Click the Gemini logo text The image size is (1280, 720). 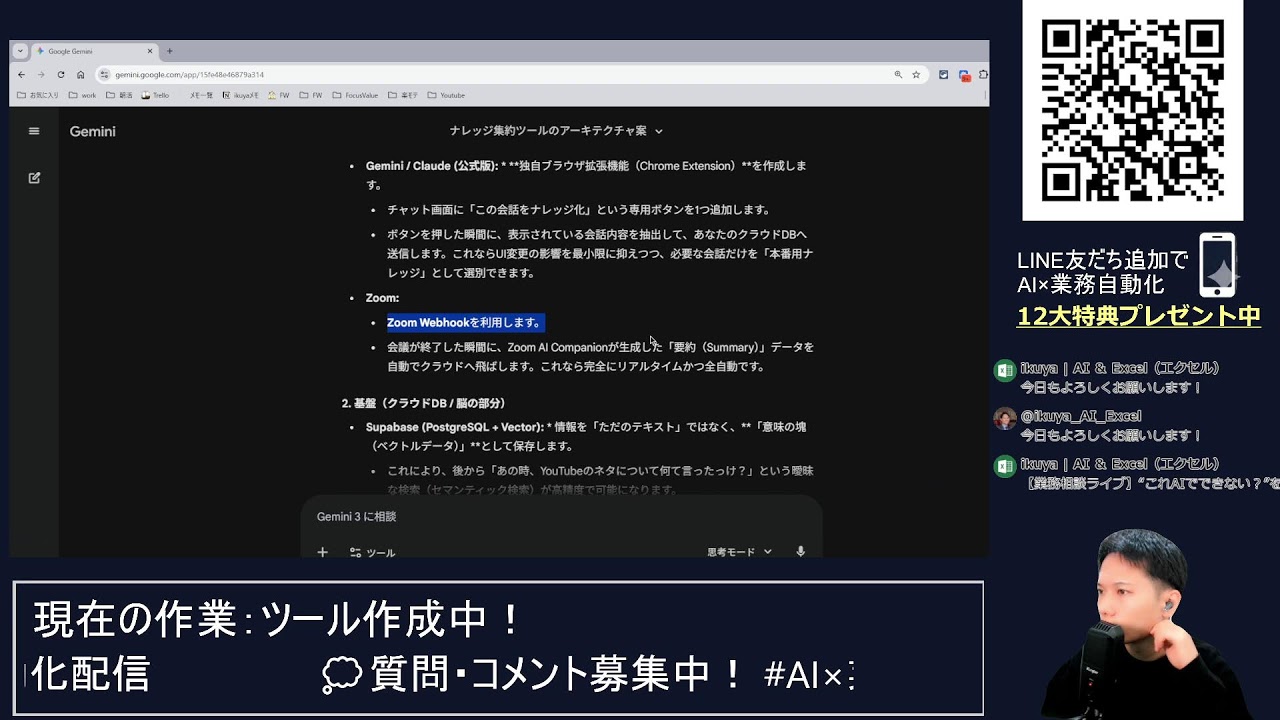click(92, 131)
